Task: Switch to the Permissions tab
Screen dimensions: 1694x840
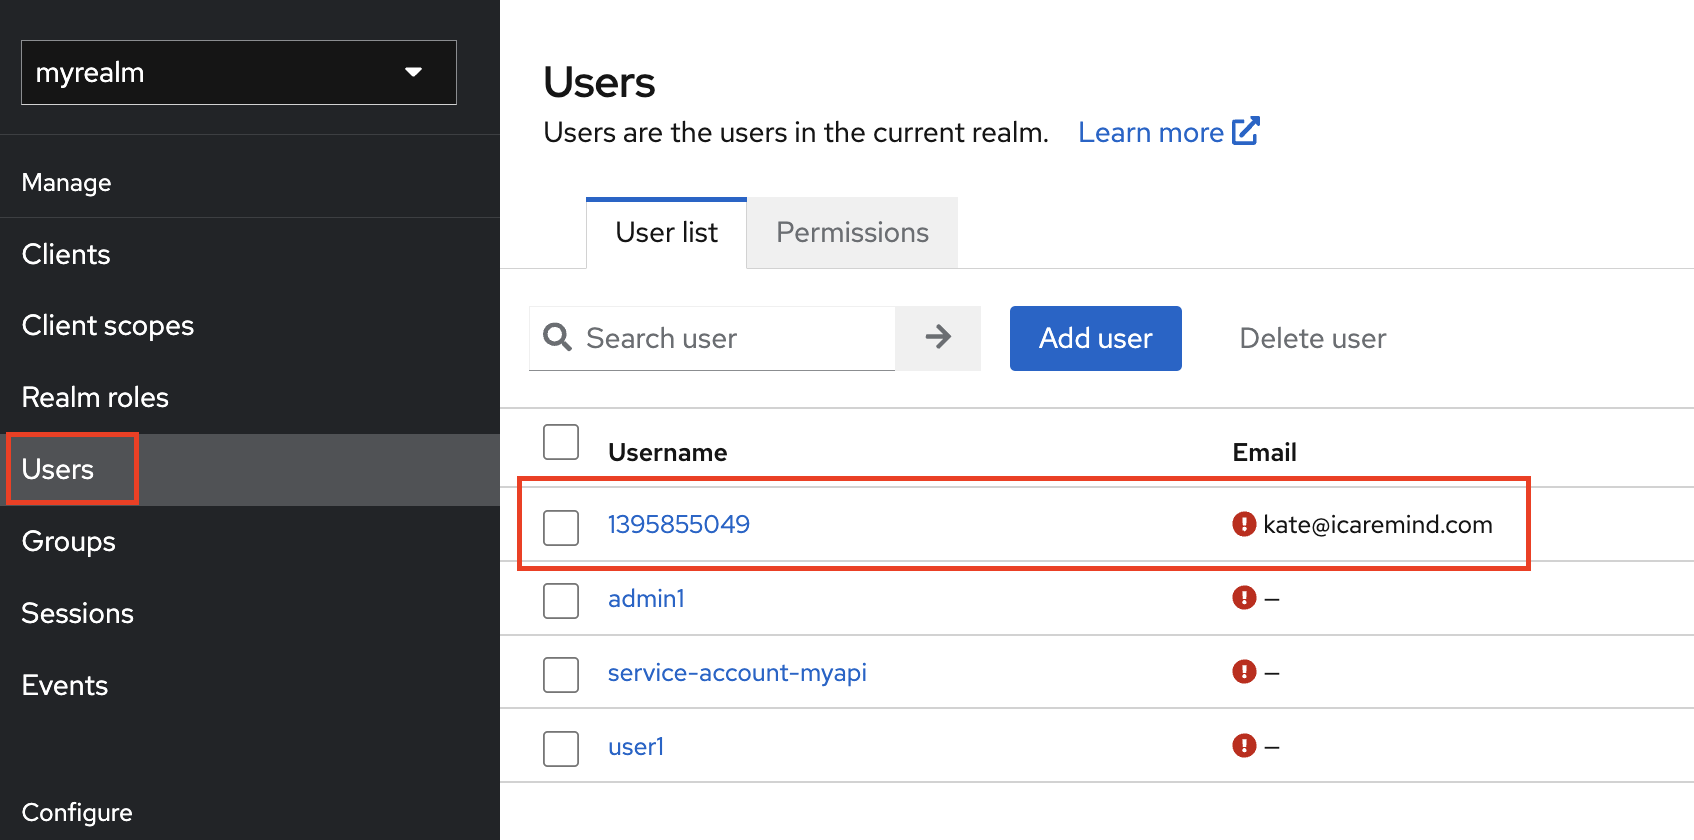Action: pyautogui.click(x=852, y=233)
